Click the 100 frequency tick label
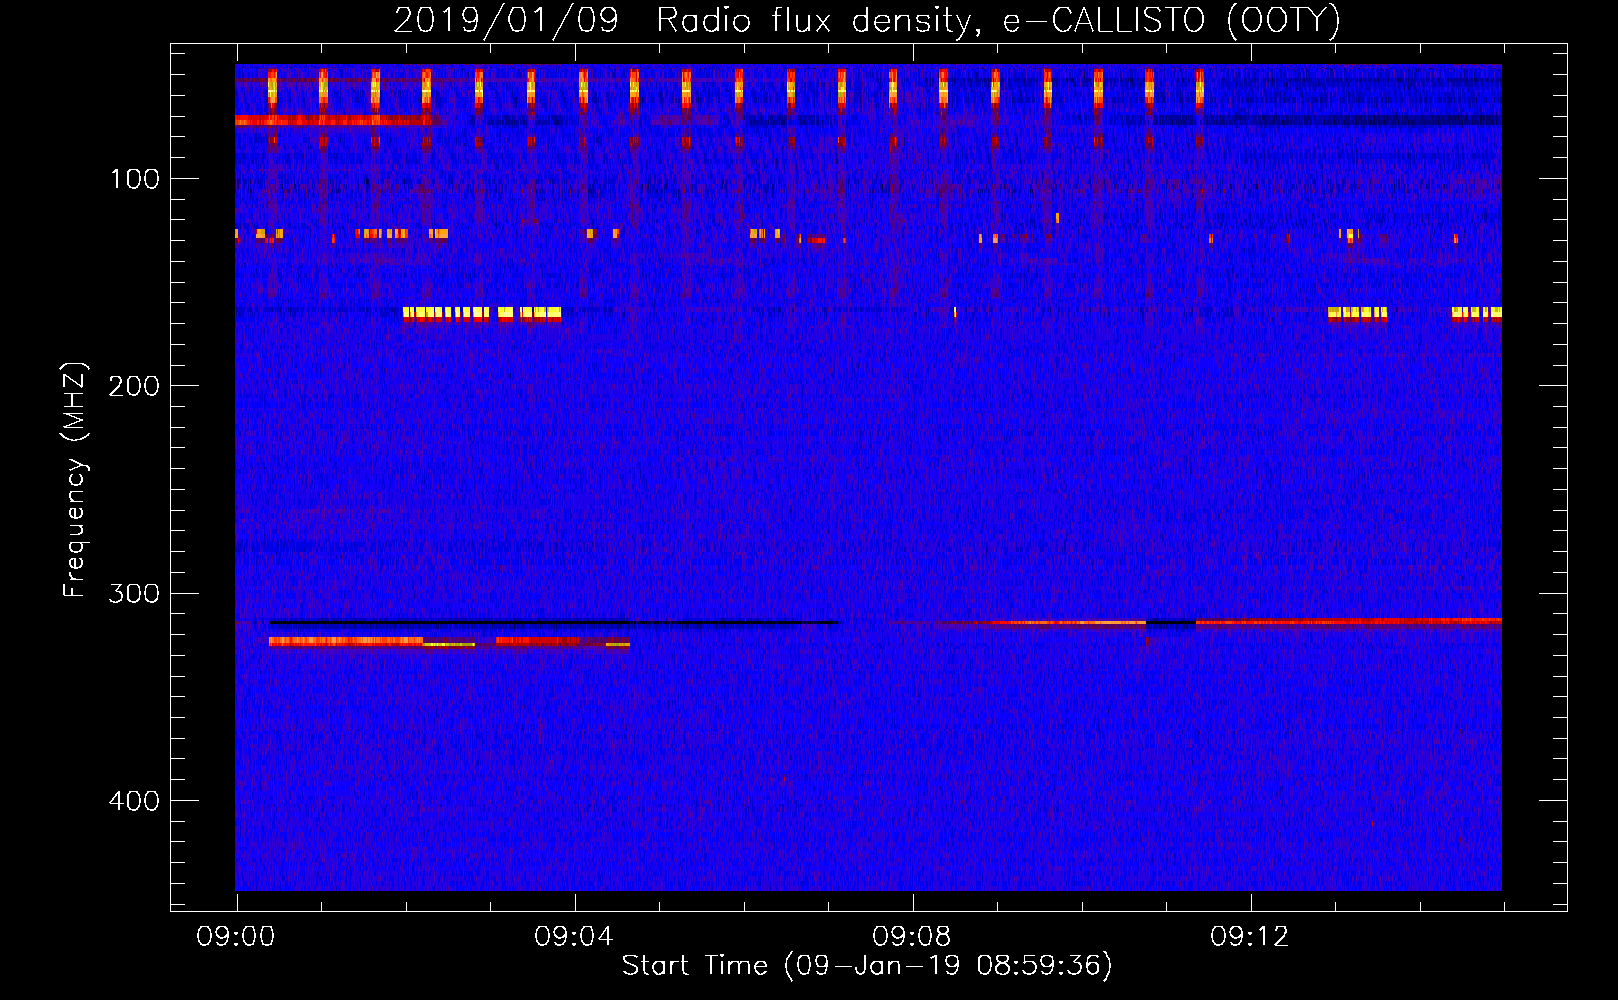 tap(135, 179)
